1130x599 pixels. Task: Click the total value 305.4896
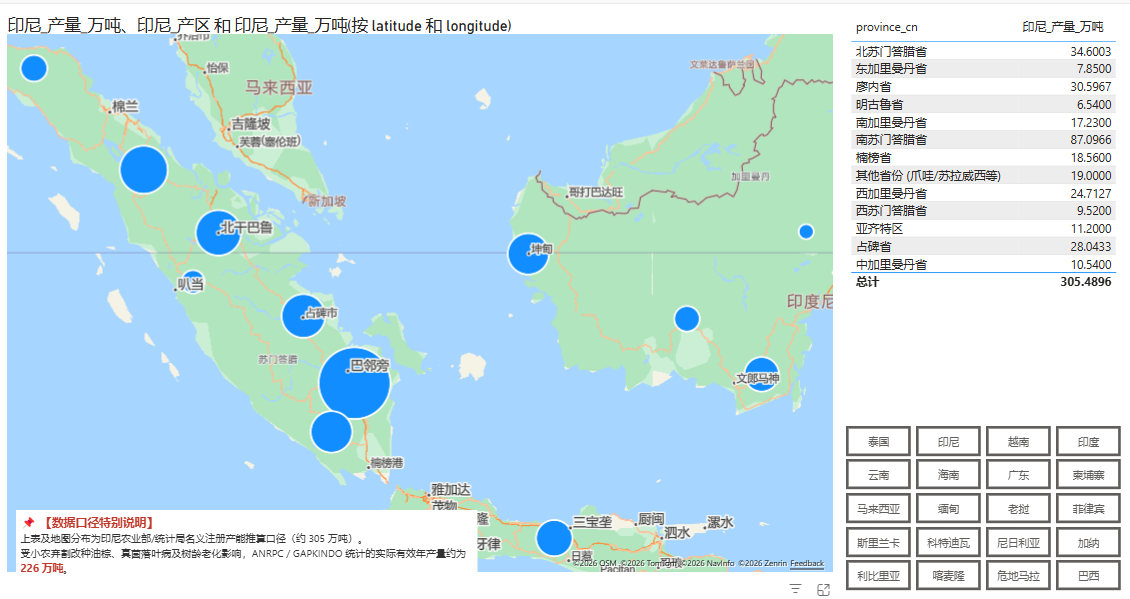click(x=1085, y=282)
